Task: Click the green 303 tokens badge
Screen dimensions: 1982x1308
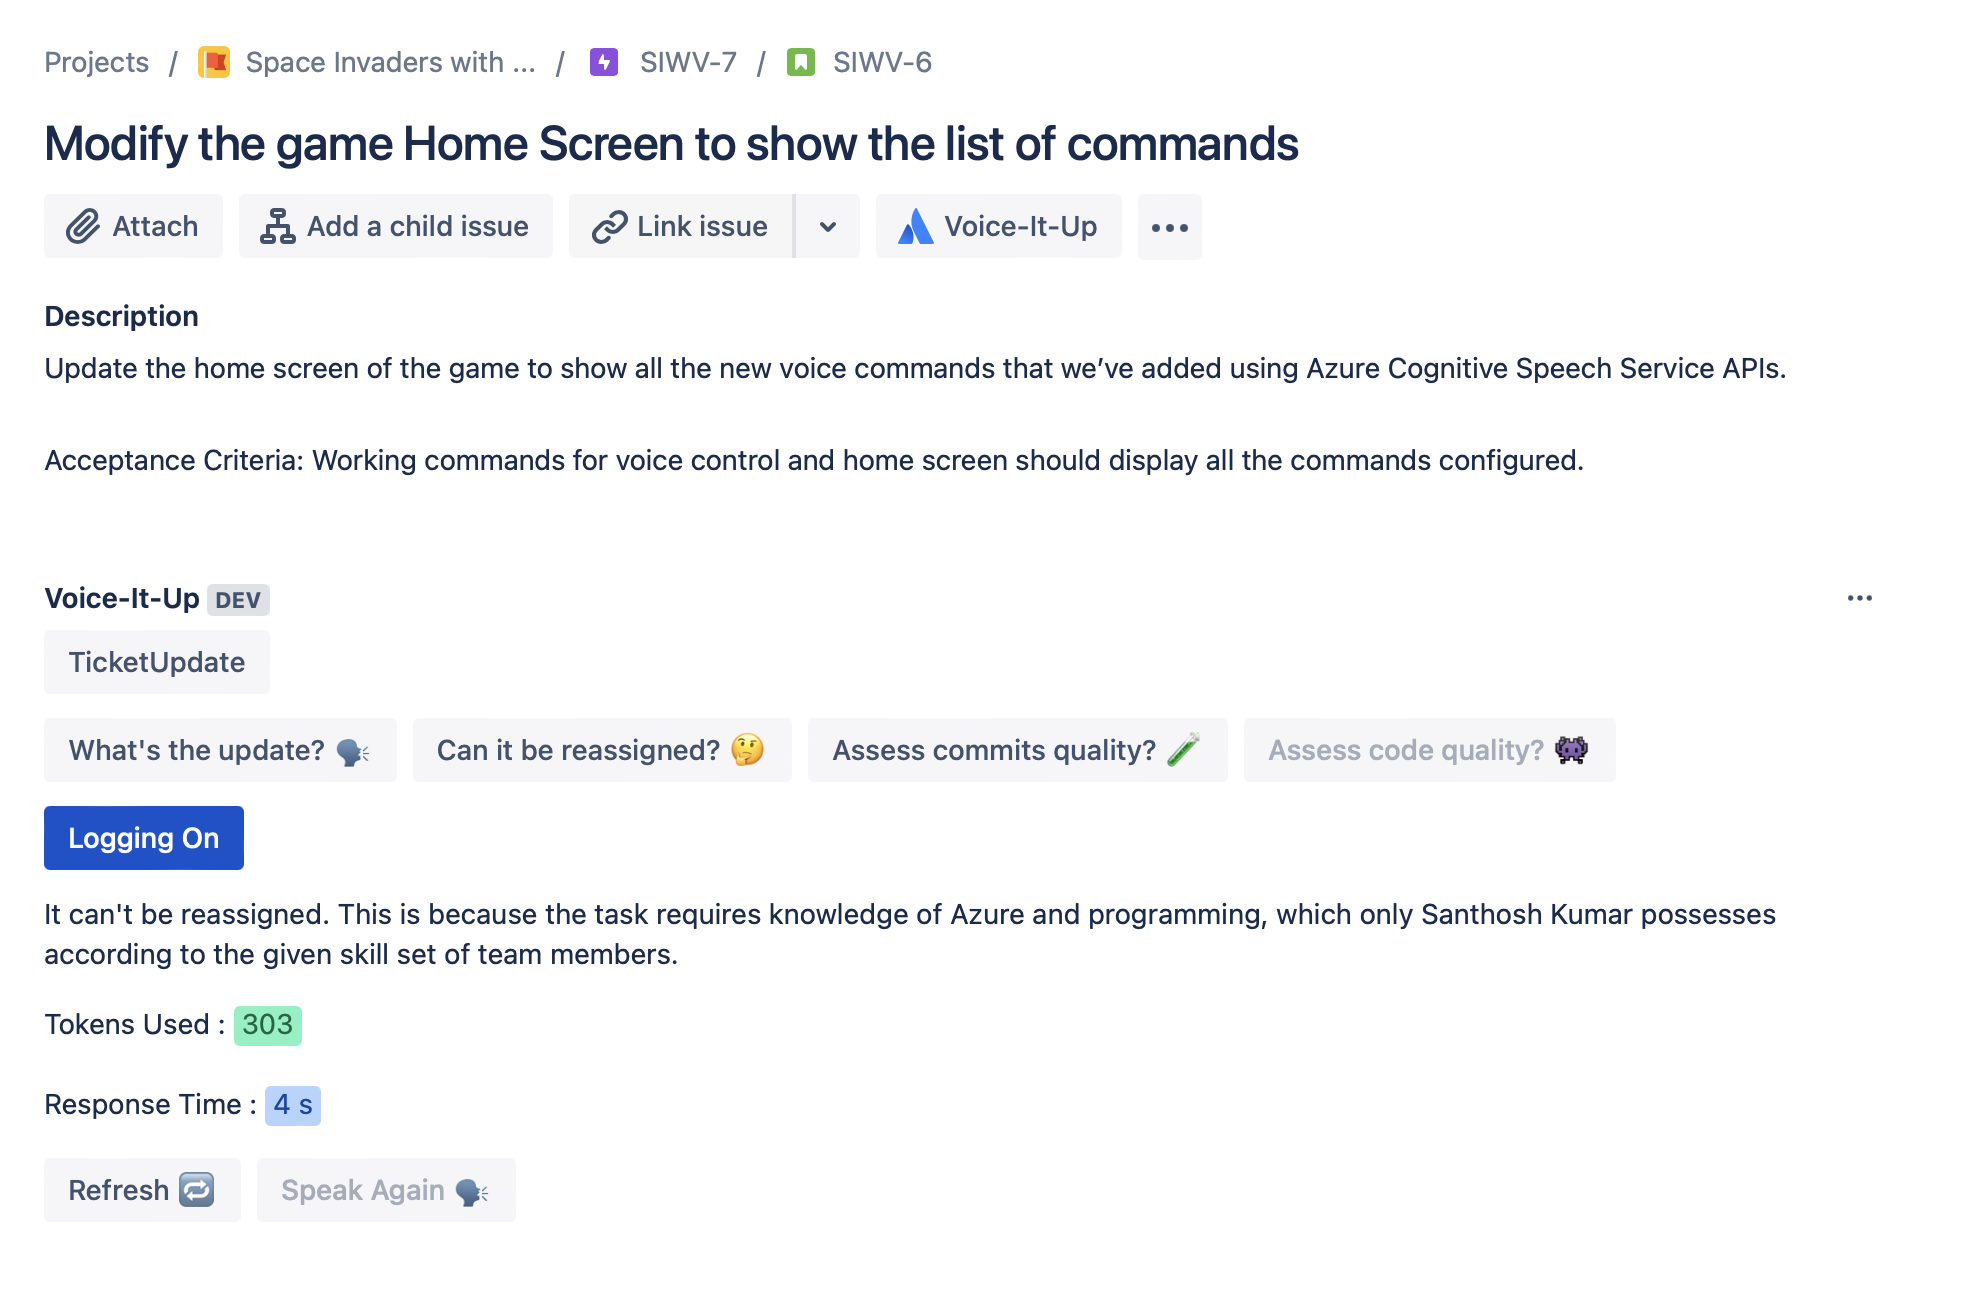Action: [268, 1025]
